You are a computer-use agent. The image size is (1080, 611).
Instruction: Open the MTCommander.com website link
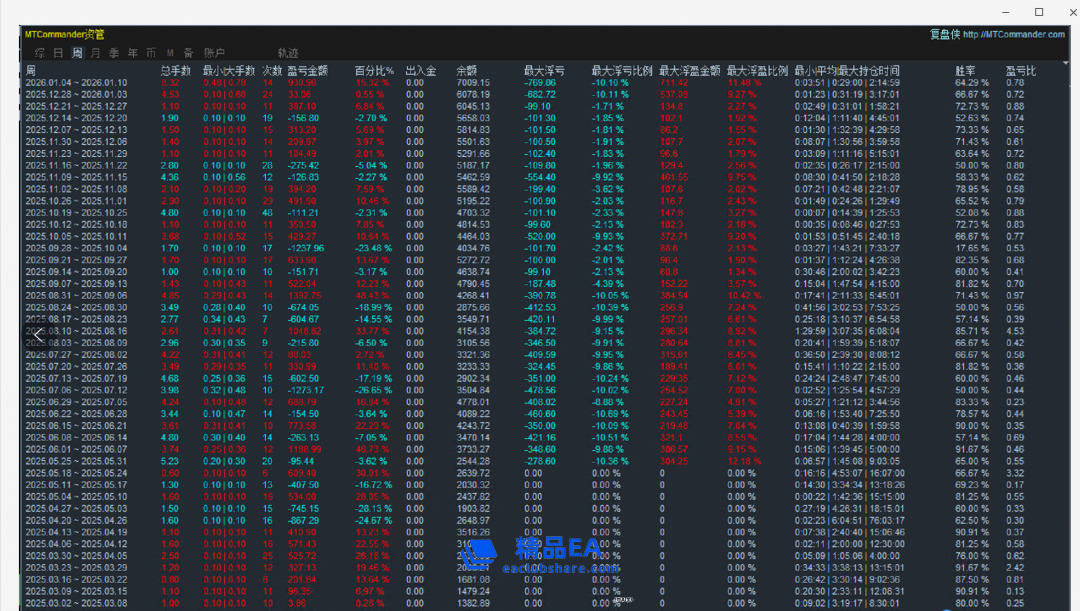point(1015,35)
